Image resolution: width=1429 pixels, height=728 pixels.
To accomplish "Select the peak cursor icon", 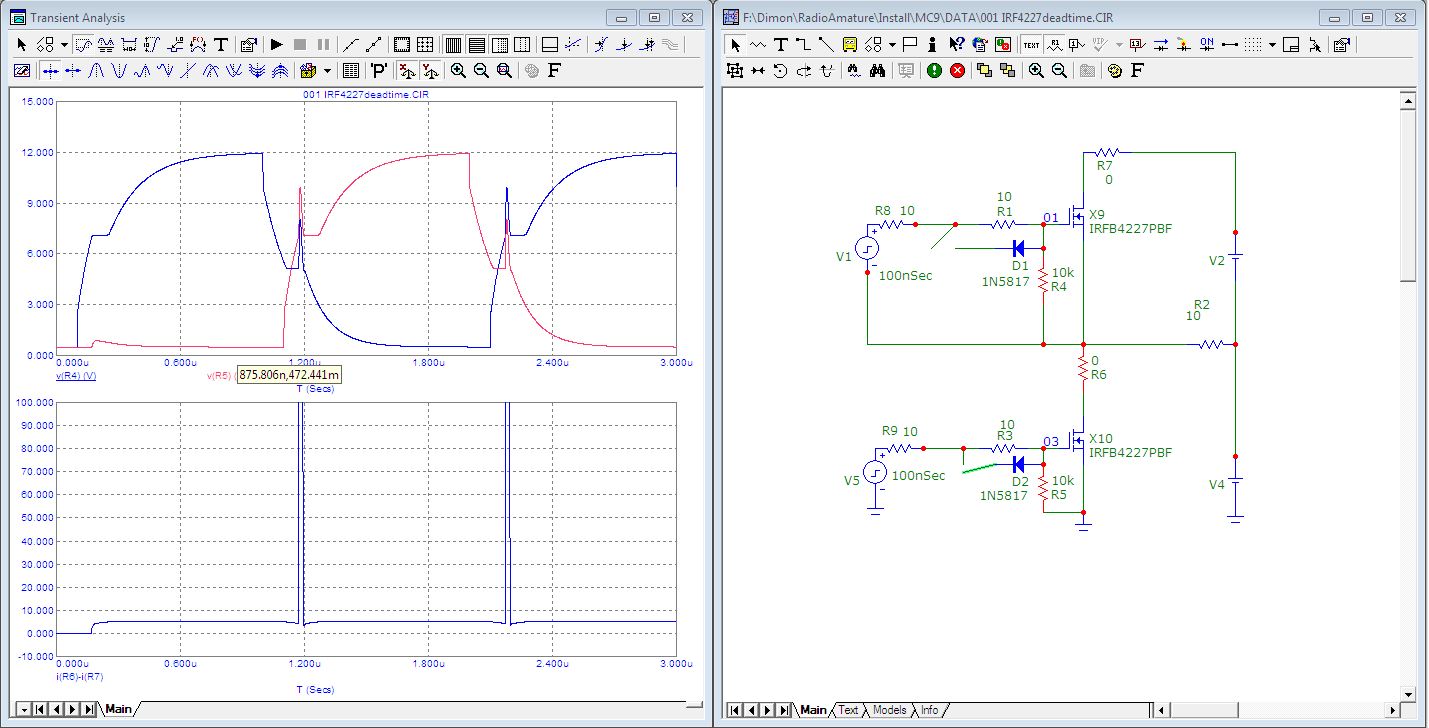I will pyautogui.click(x=96, y=70).
